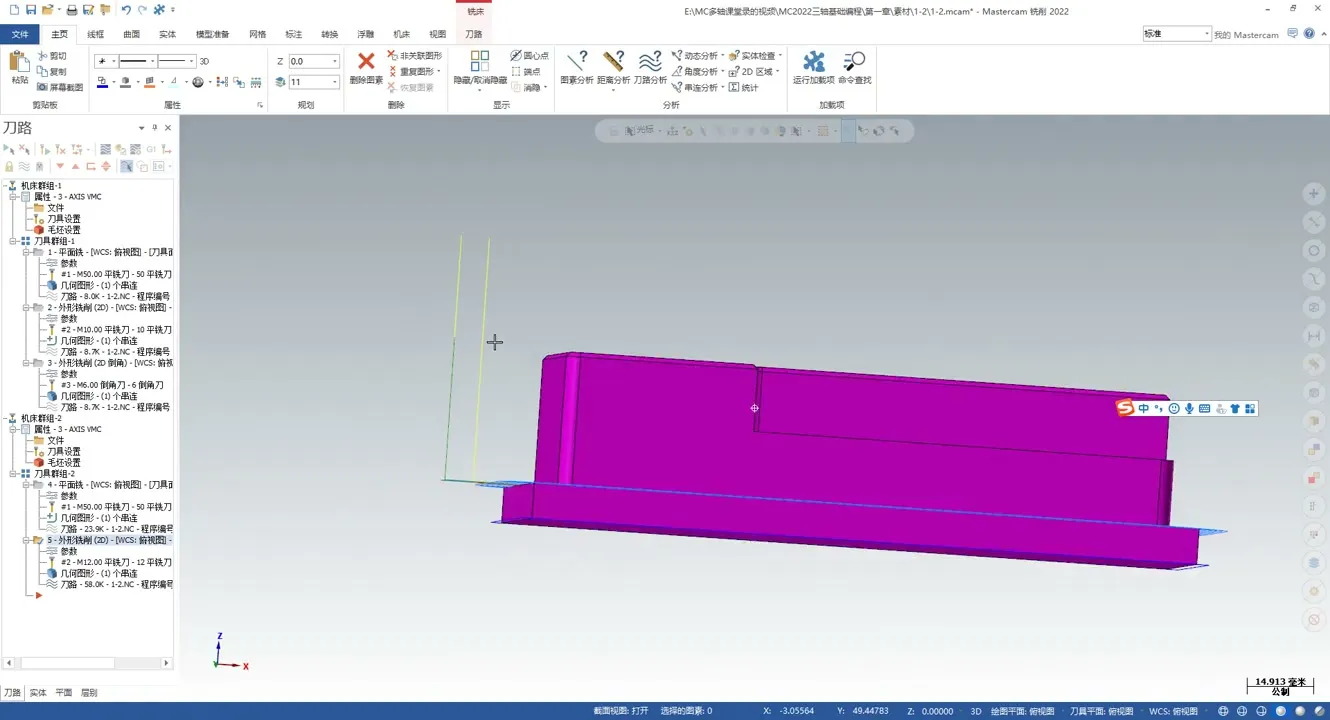Toggle toolpath display icon in 刀路 panel
Image resolution: width=1330 pixels, height=720 pixels.
coord(24,167)
